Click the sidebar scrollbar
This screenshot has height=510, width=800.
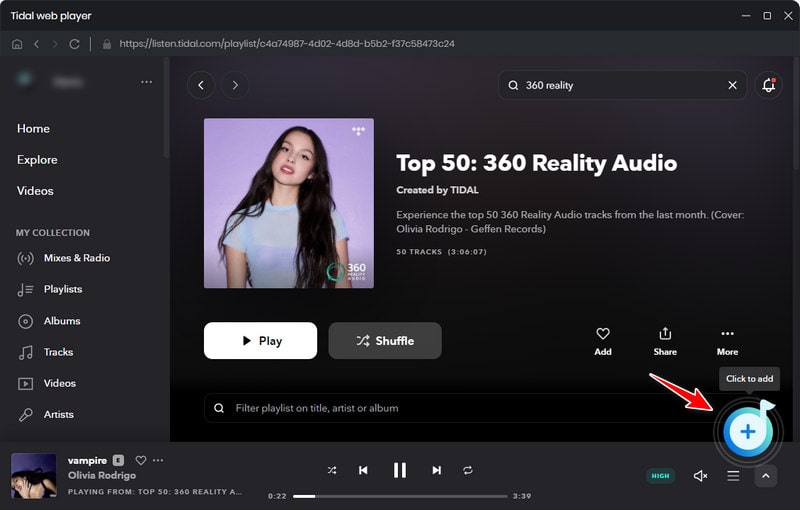coord(166,107)
